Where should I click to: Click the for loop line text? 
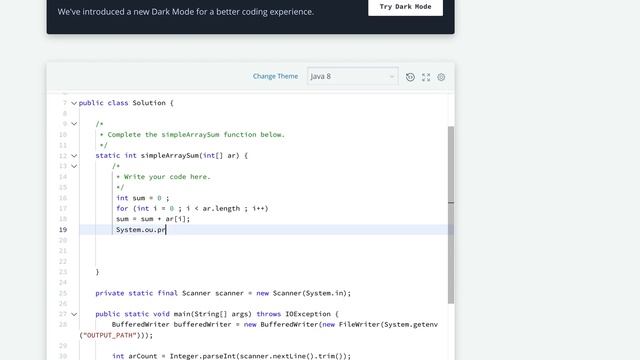[192, 209]
